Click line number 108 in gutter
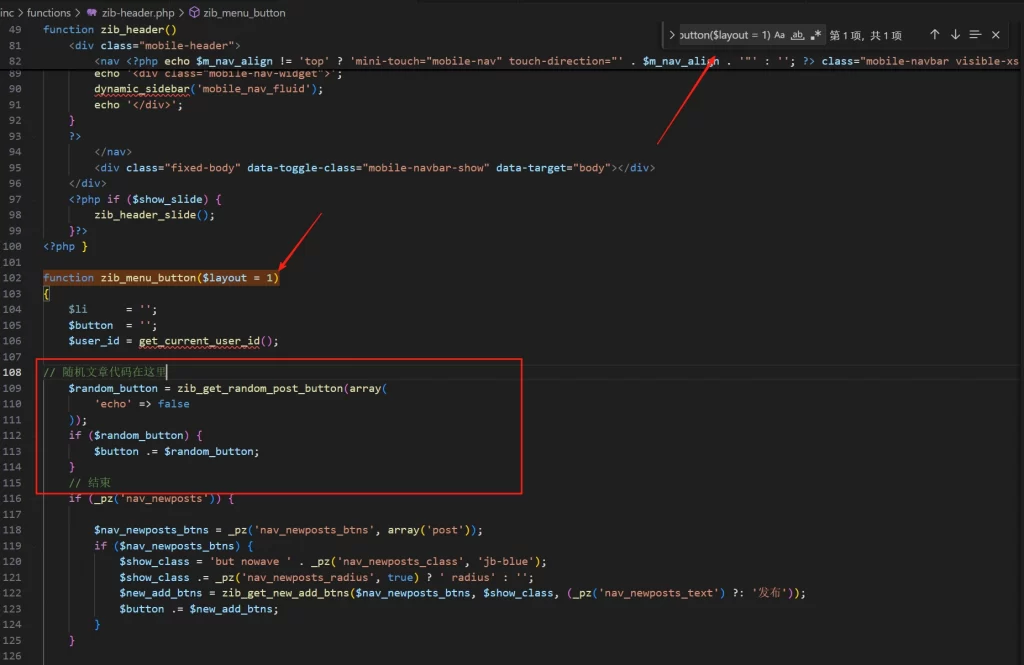The image size is (1024, 665). click(12, 372)
